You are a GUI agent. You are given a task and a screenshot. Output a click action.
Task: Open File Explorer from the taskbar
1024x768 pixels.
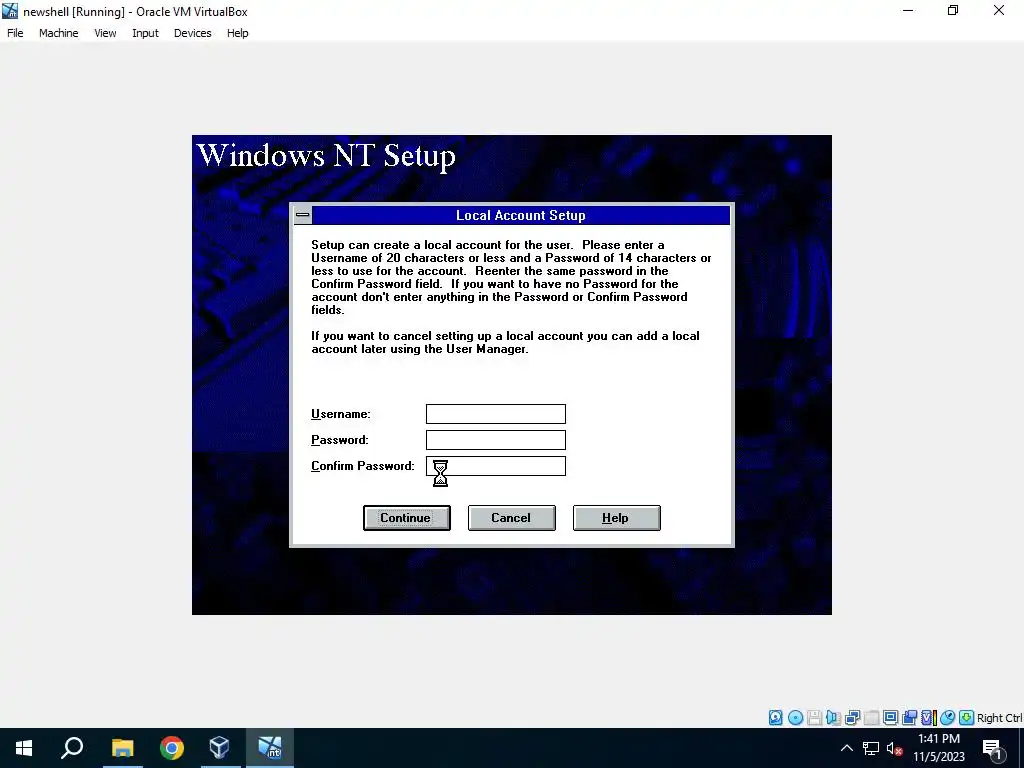[x=122, y=748]
